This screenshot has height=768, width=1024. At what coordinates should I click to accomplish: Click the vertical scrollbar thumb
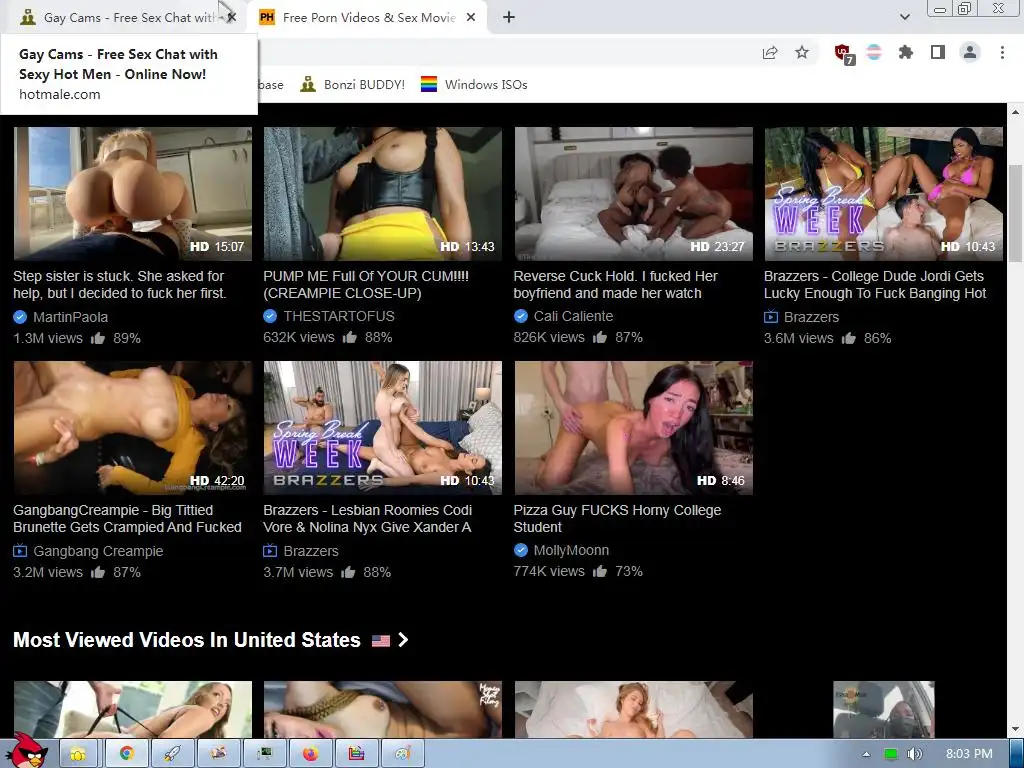(1016, 212)
